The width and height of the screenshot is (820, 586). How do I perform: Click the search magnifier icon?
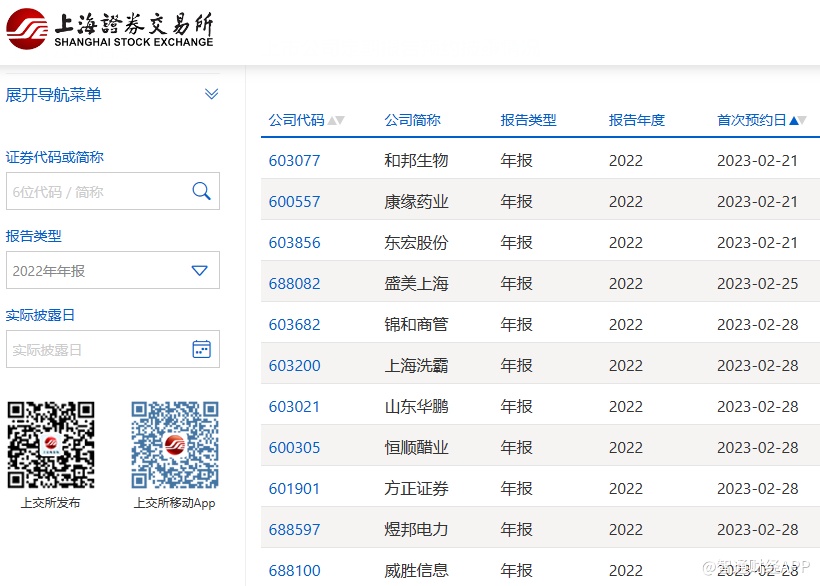201,191
